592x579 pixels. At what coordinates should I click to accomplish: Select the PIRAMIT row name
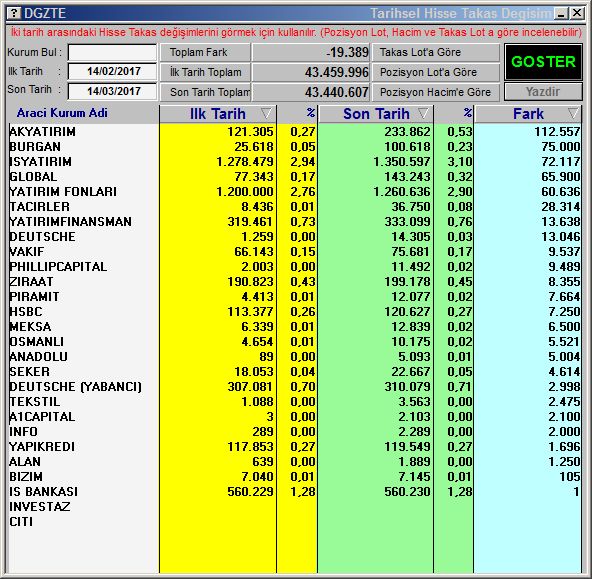click(x=34, y=297)
